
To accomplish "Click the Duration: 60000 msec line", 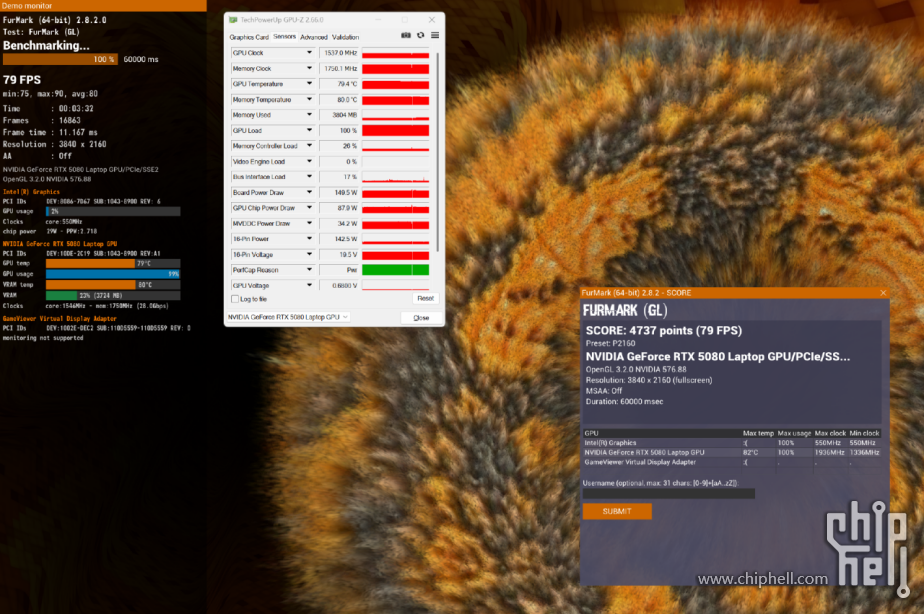I will coord(625,401).
